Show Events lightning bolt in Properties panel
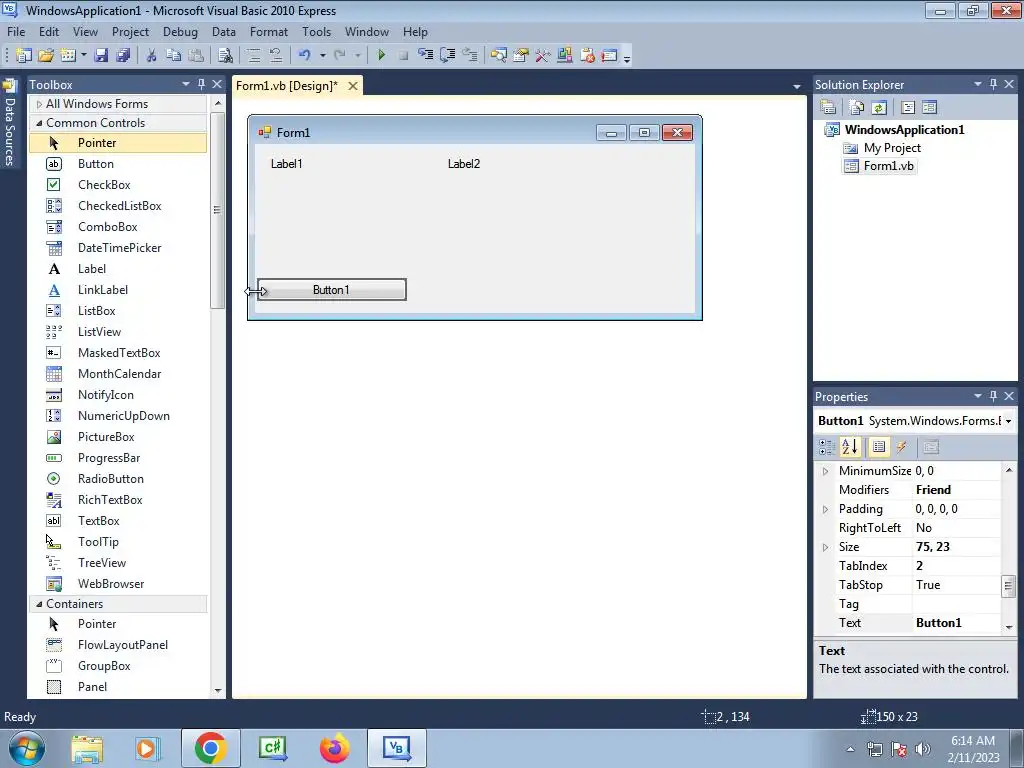1024x768 pixels. point(901,447)
